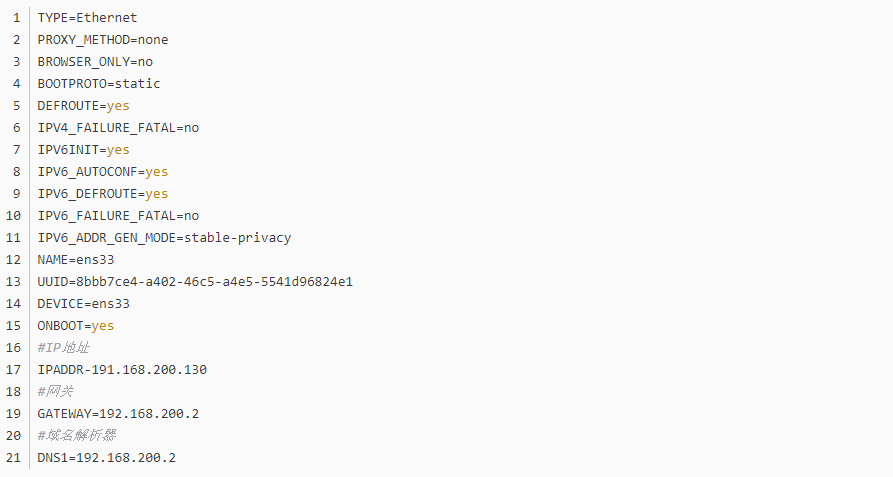Image resolution: width=893 pixels, height=477 pixels.
Task: Click the ONBOOT yes value
Action: pyautogui.click(x=103, y=326)
